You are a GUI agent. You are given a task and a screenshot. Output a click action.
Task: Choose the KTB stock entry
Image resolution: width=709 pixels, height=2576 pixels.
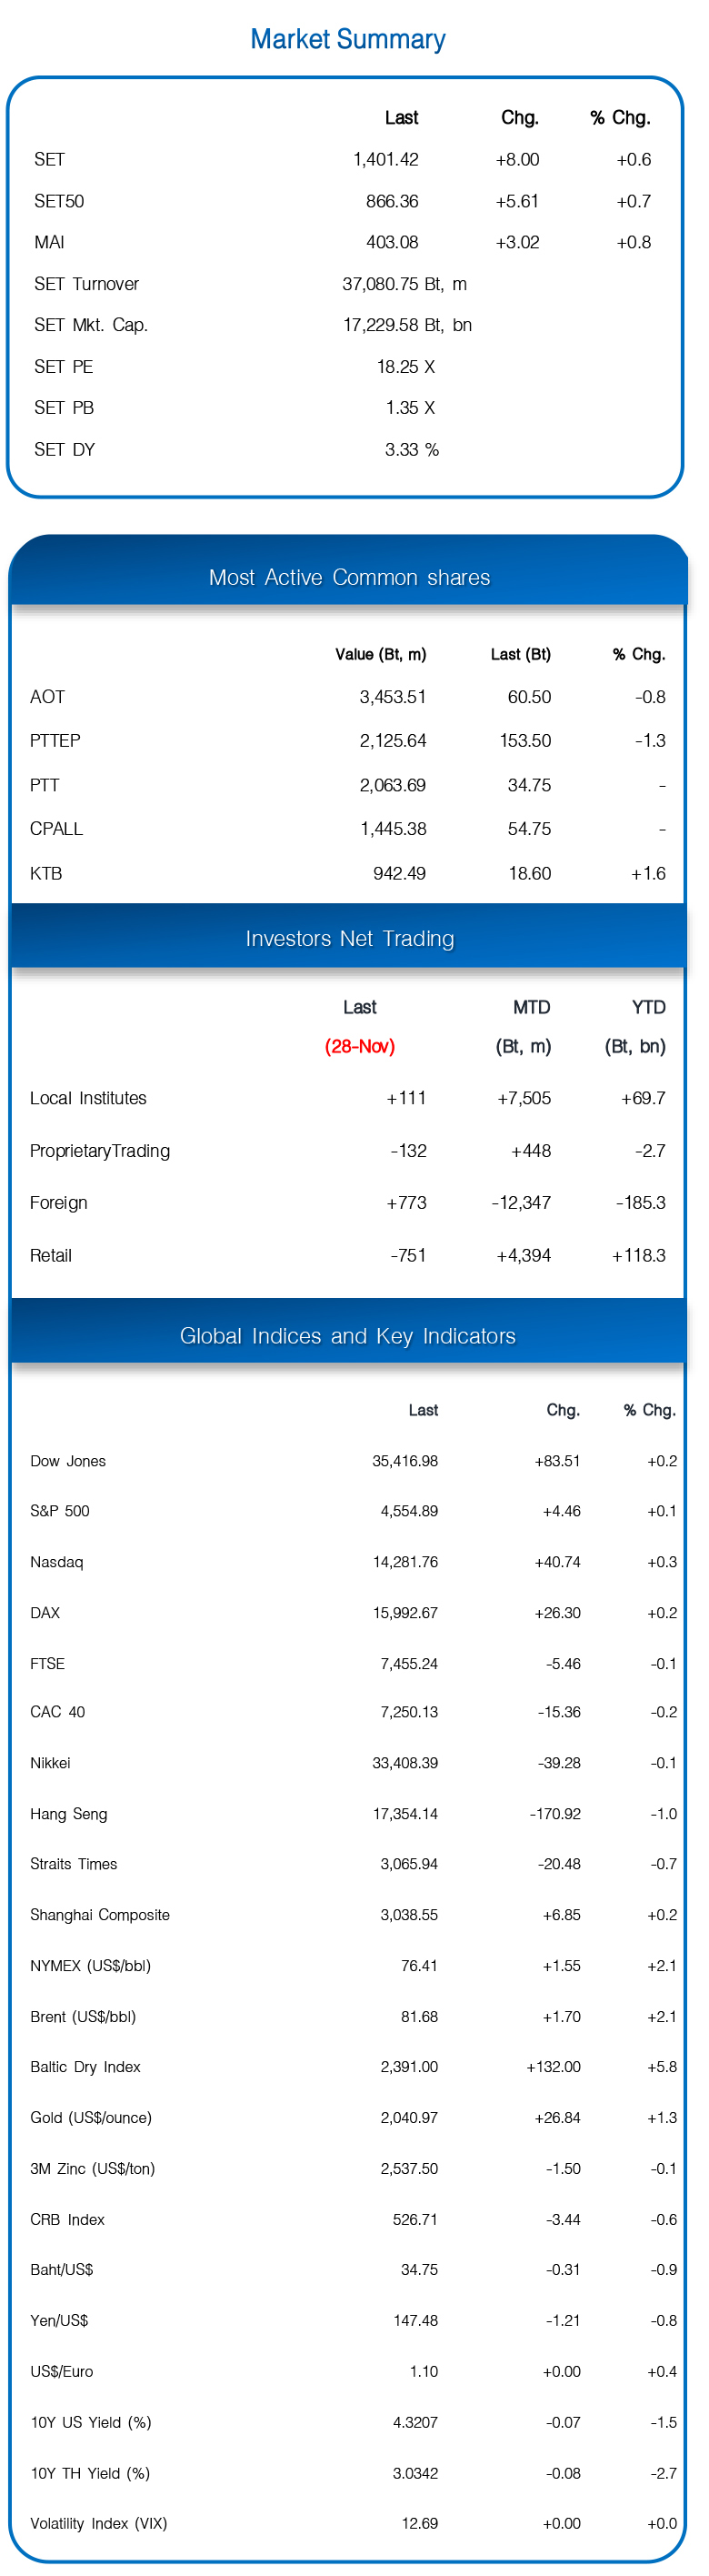46,873
